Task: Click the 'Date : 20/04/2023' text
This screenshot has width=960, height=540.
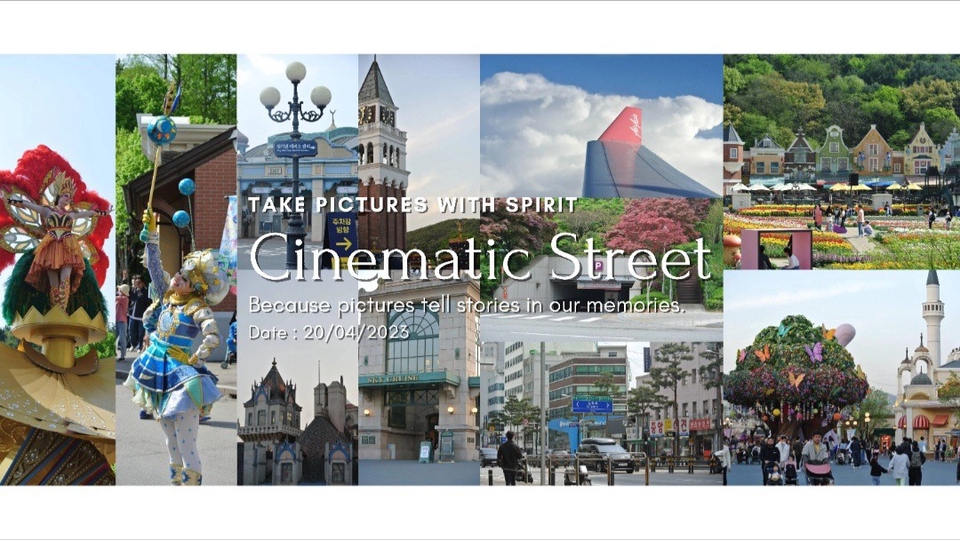Action: click(329, 332)
